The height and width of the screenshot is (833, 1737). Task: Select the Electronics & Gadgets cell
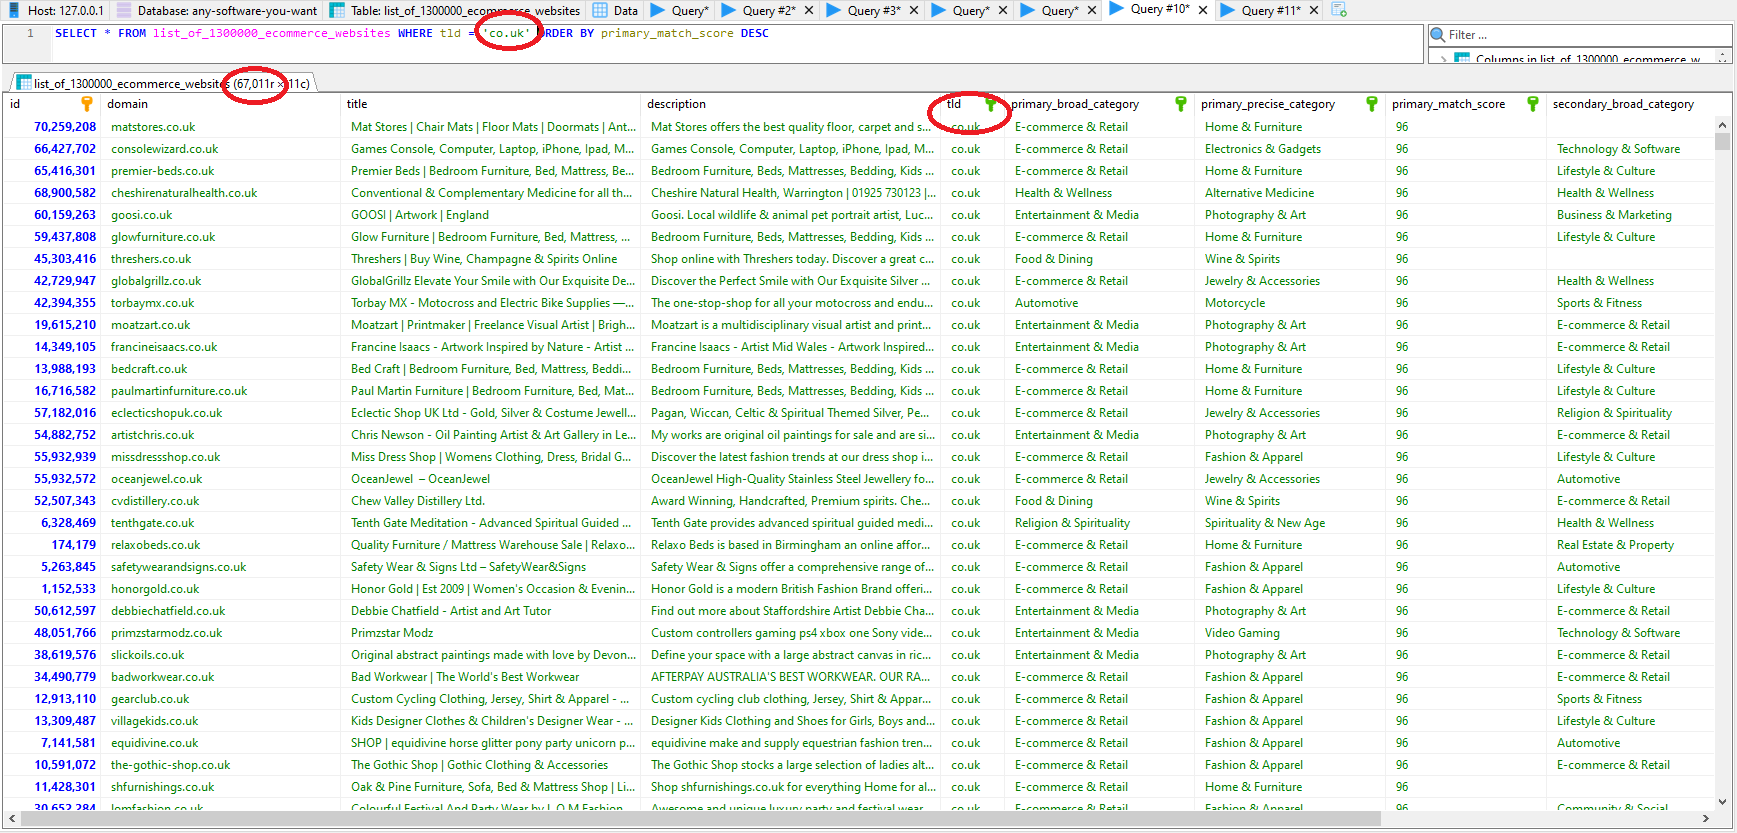[1290, 149]
